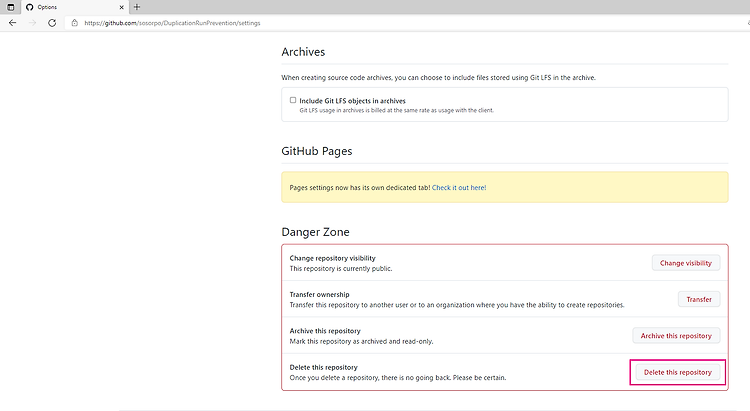Click the Delete this repository button
This screenshot has height=411, width=750.
tap(678, 372)
